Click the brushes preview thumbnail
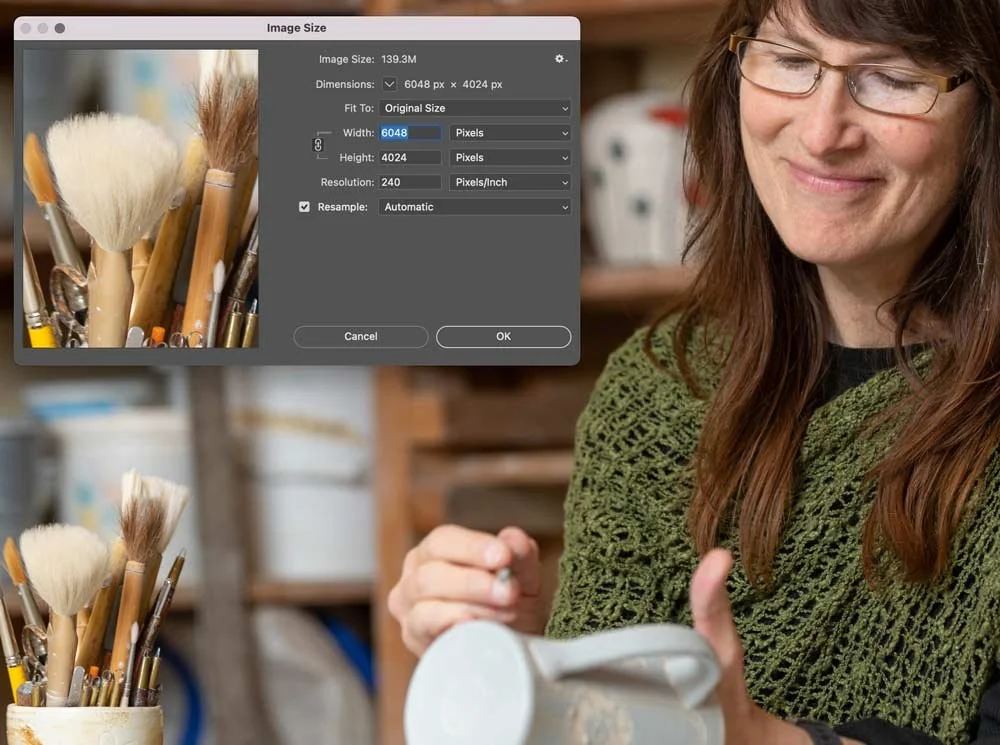Image resolution: width=1000 pixels, height=745 pixels. 141,199
